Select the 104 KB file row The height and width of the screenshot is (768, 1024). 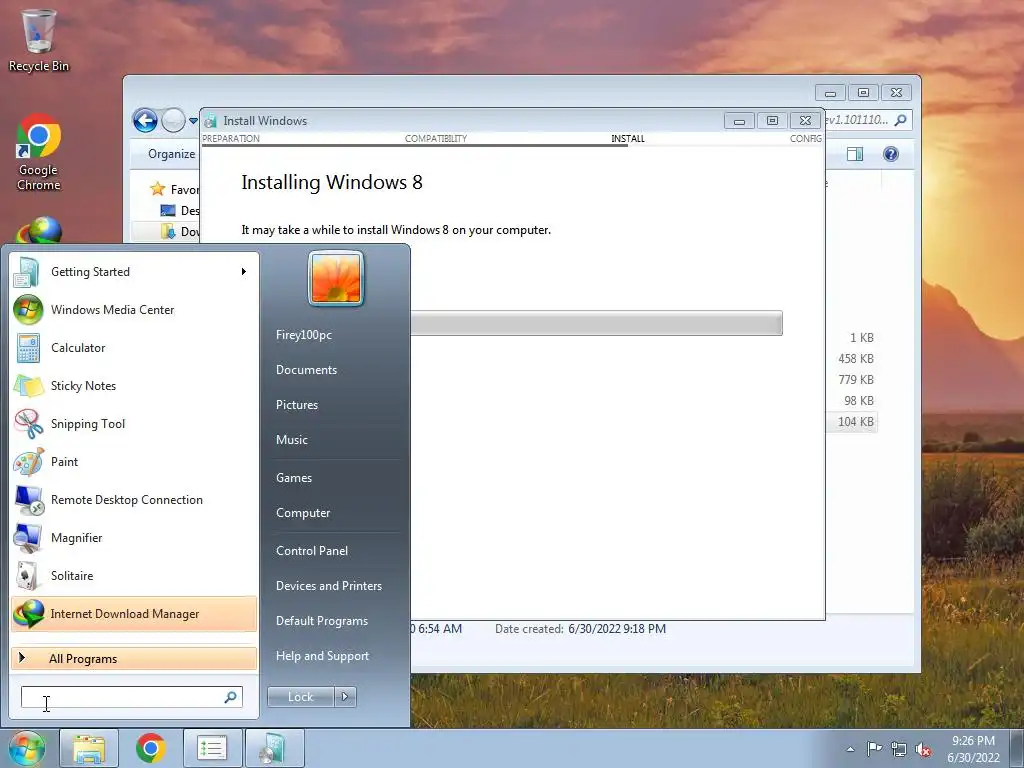coord(852,422)
